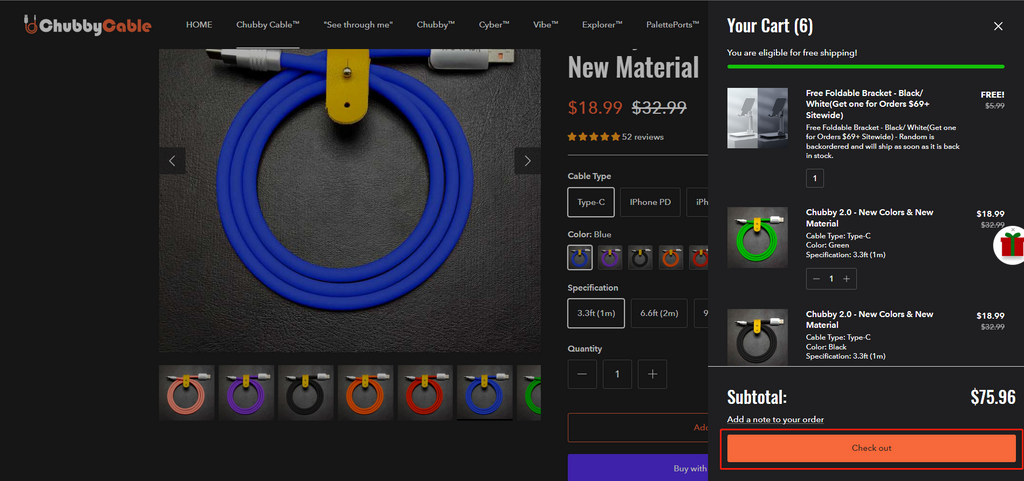Click Add a note to your order
This screenshot has height=481, width=1024.
[775, 420]
